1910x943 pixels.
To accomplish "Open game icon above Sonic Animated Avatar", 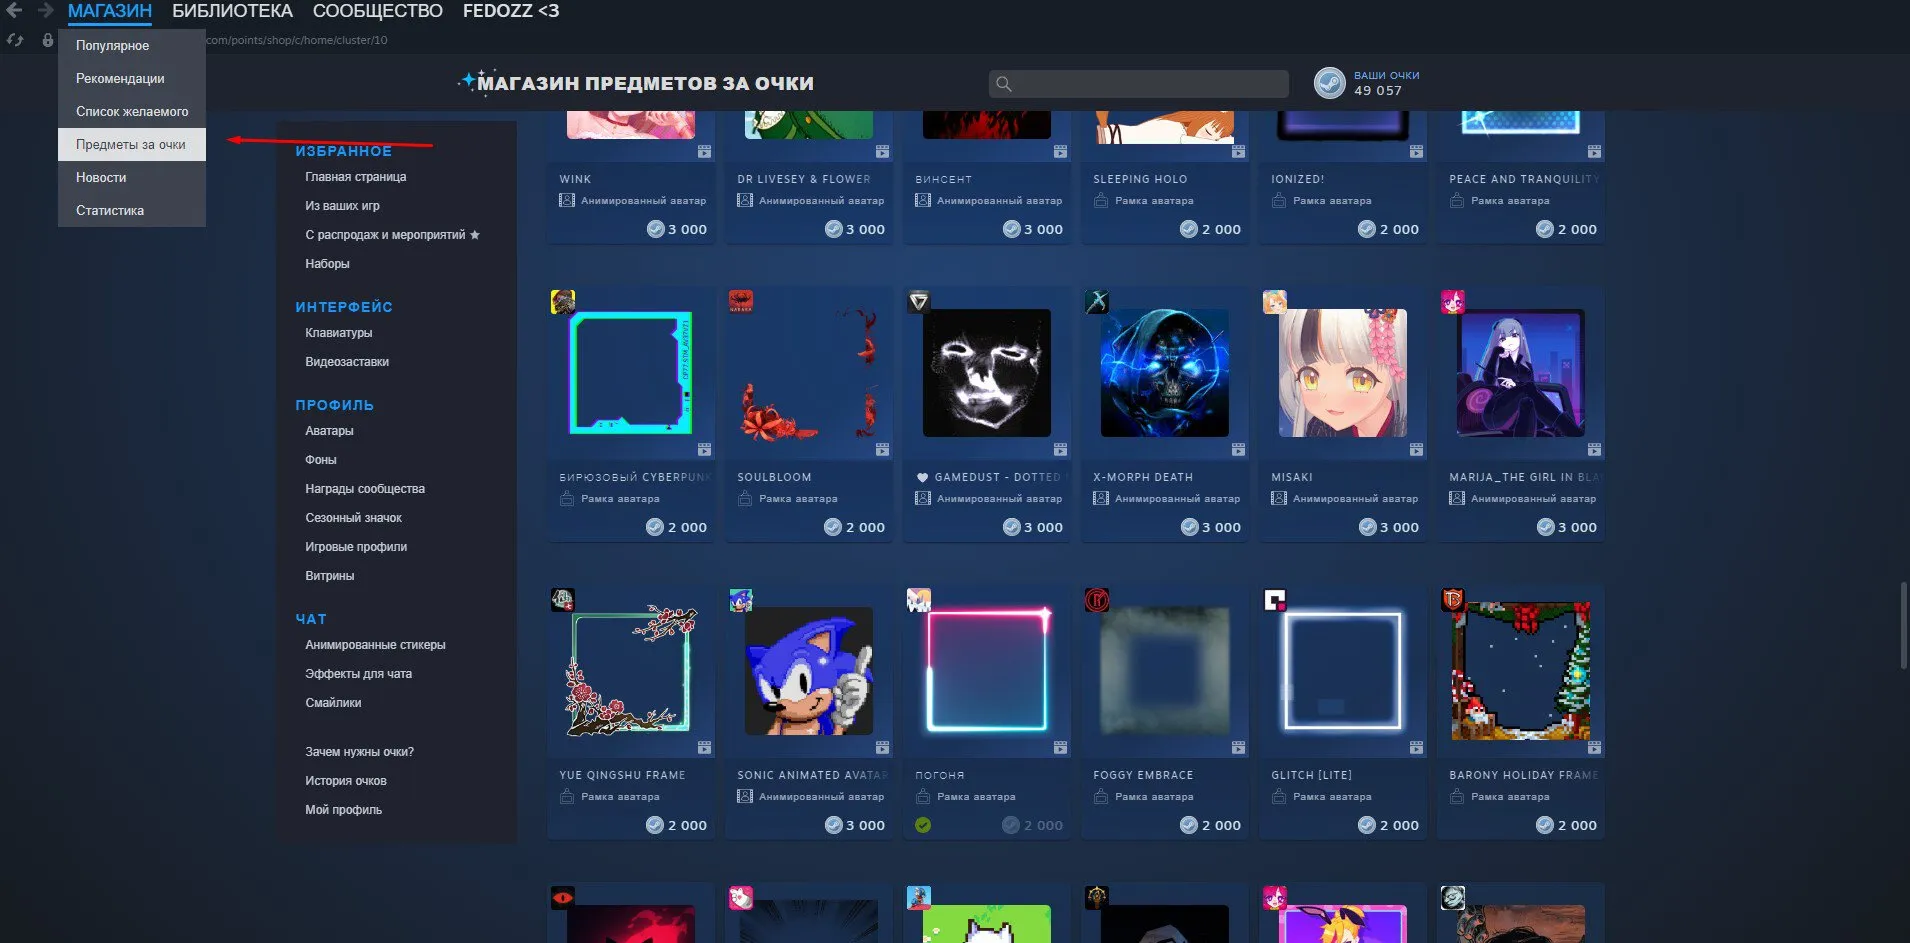I will (x=741, y=600).
